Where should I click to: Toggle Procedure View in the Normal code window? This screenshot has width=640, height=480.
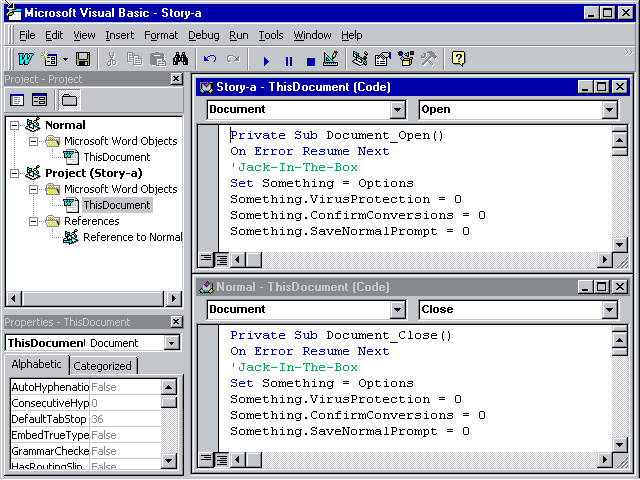coord(206,460)
